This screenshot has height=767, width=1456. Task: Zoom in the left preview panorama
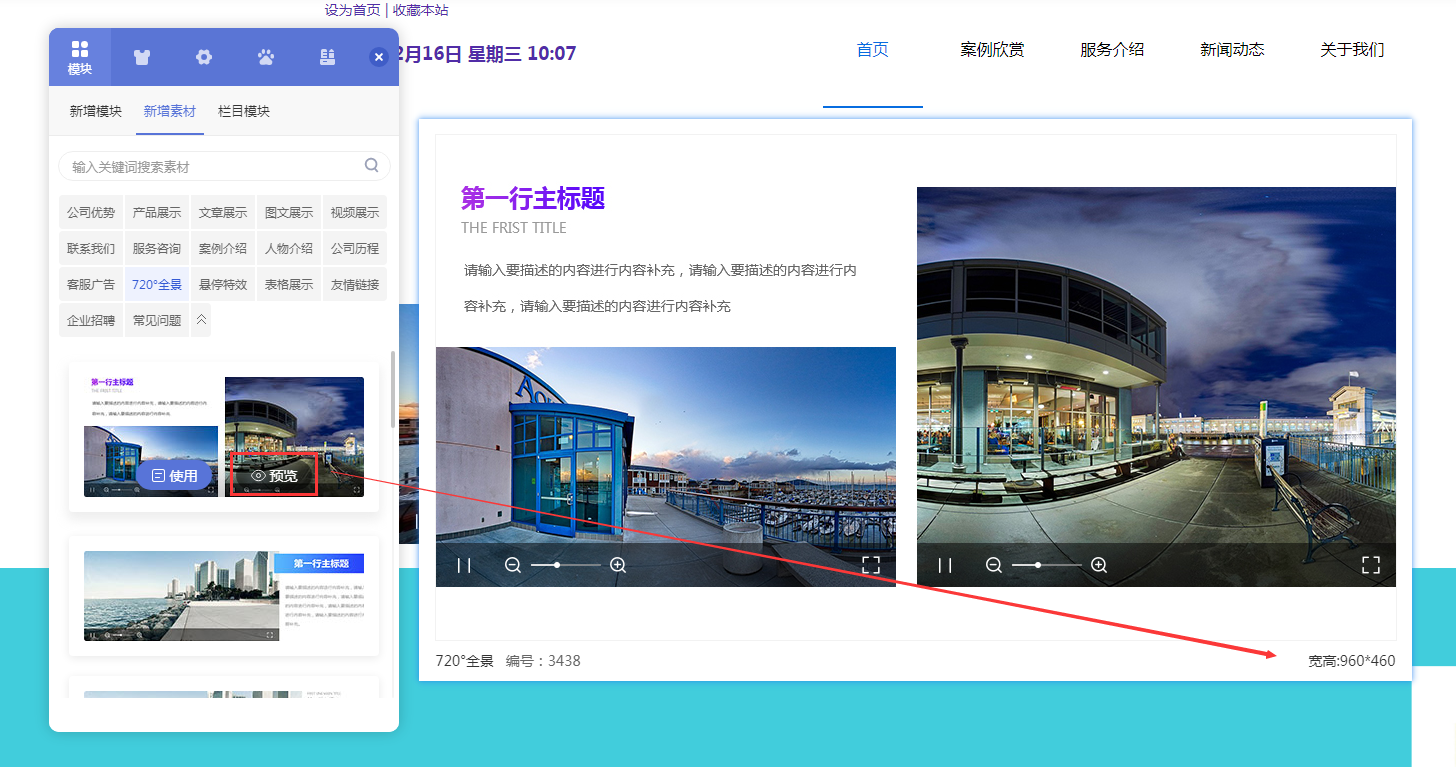618,565
